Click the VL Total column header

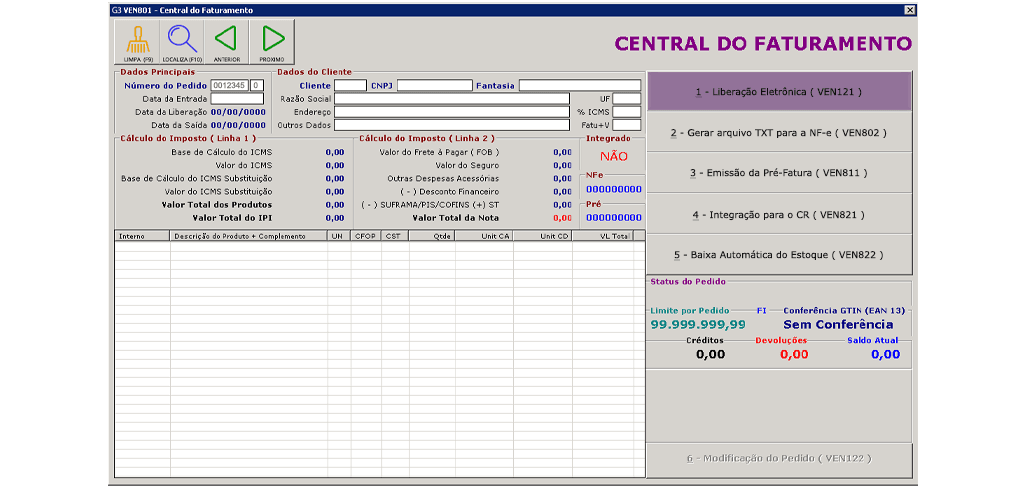(602, 236)
